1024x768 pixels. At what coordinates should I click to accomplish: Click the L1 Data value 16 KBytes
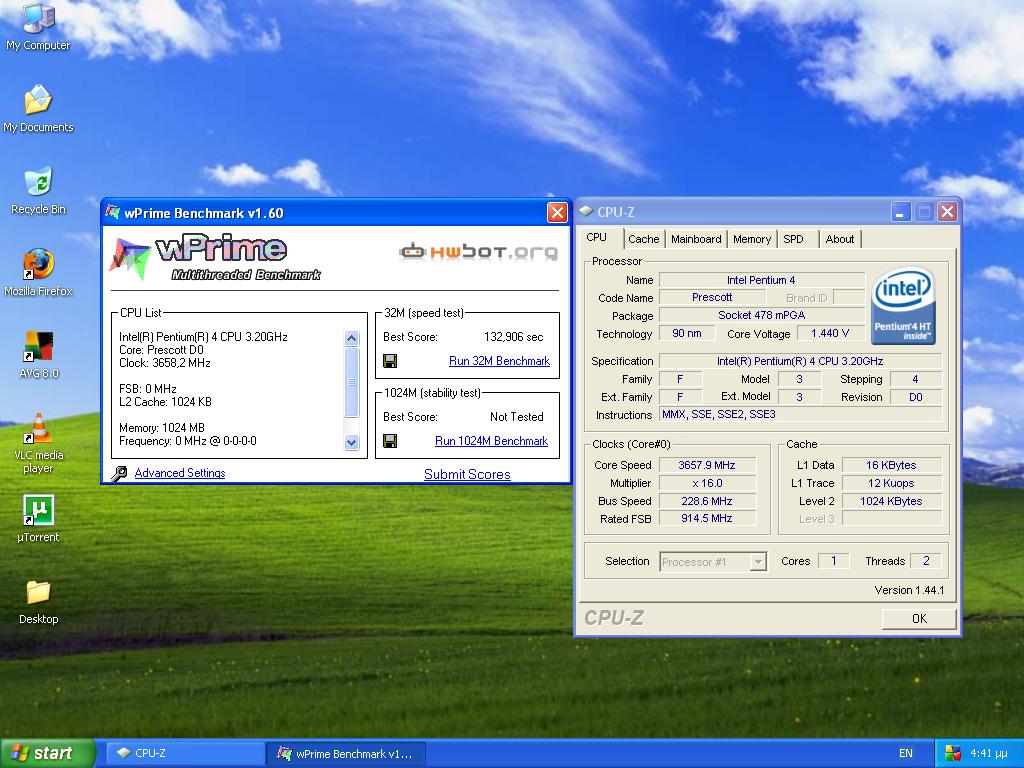coord(891,465)
